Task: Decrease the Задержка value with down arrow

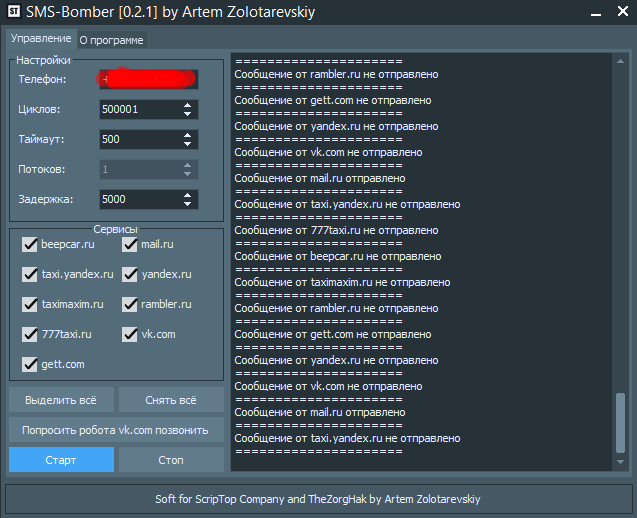Action: point(187,204)
